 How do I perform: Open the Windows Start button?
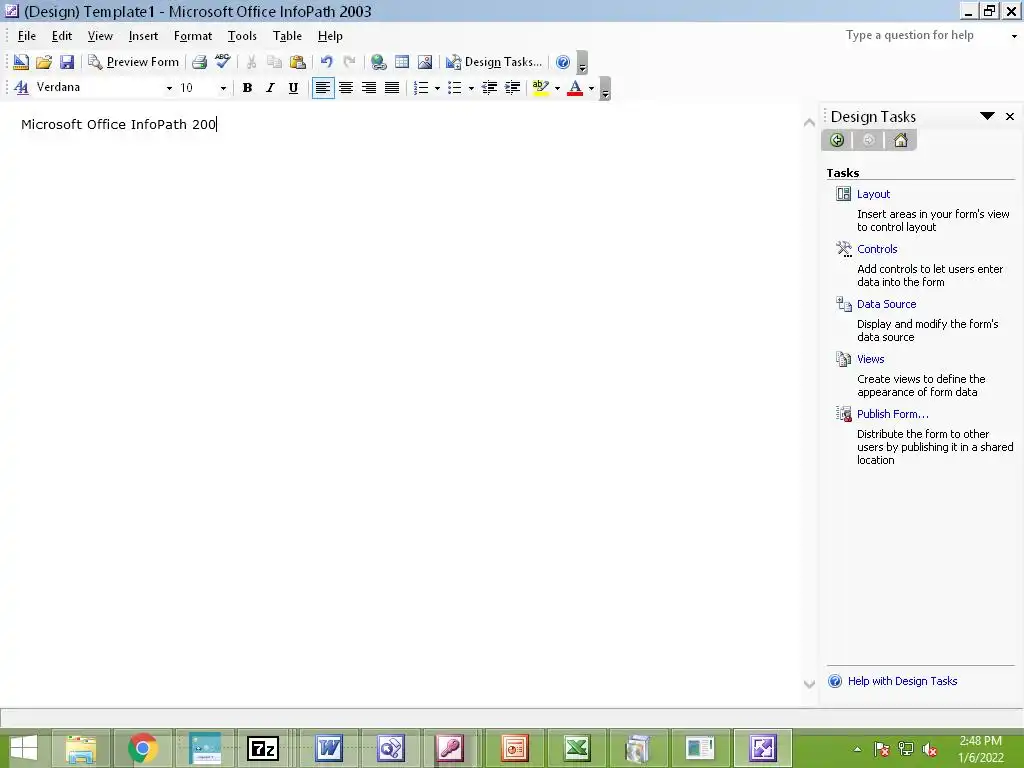pyautogui.click(x=24, y=748)
